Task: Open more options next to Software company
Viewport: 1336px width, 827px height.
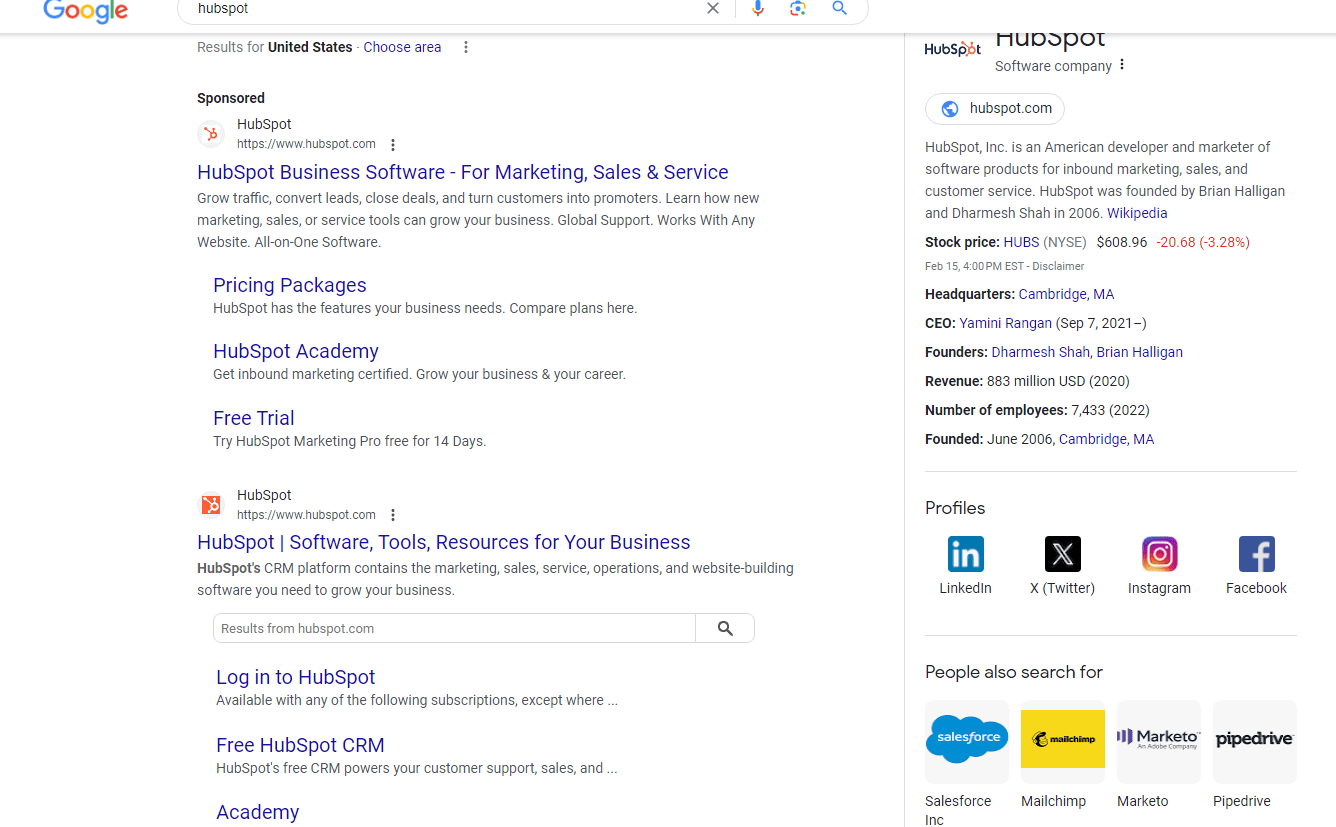Action: pyautogui.click(x=1122, y=65)
